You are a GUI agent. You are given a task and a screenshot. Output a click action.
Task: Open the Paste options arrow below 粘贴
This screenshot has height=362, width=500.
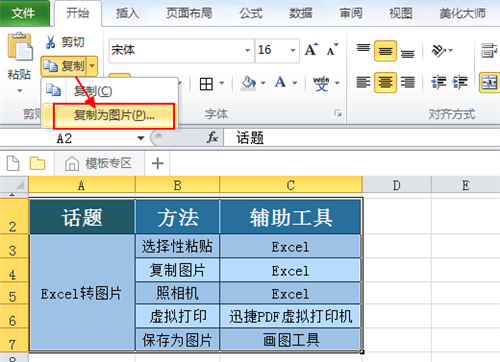19,91
